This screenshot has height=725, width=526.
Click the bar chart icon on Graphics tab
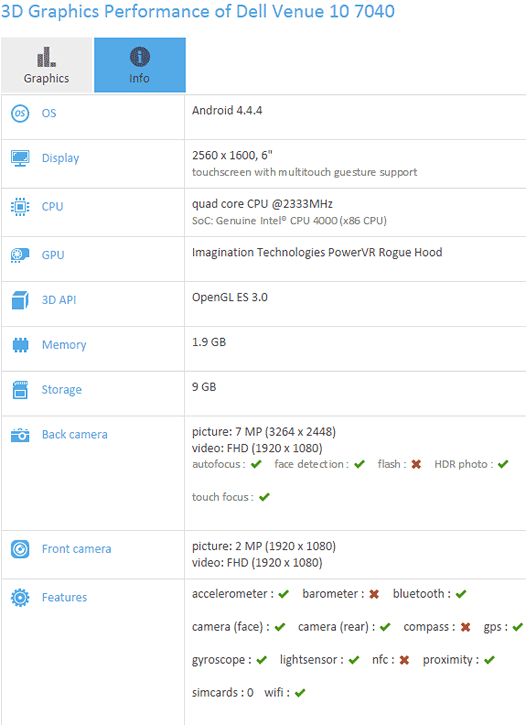click(46, 56)
